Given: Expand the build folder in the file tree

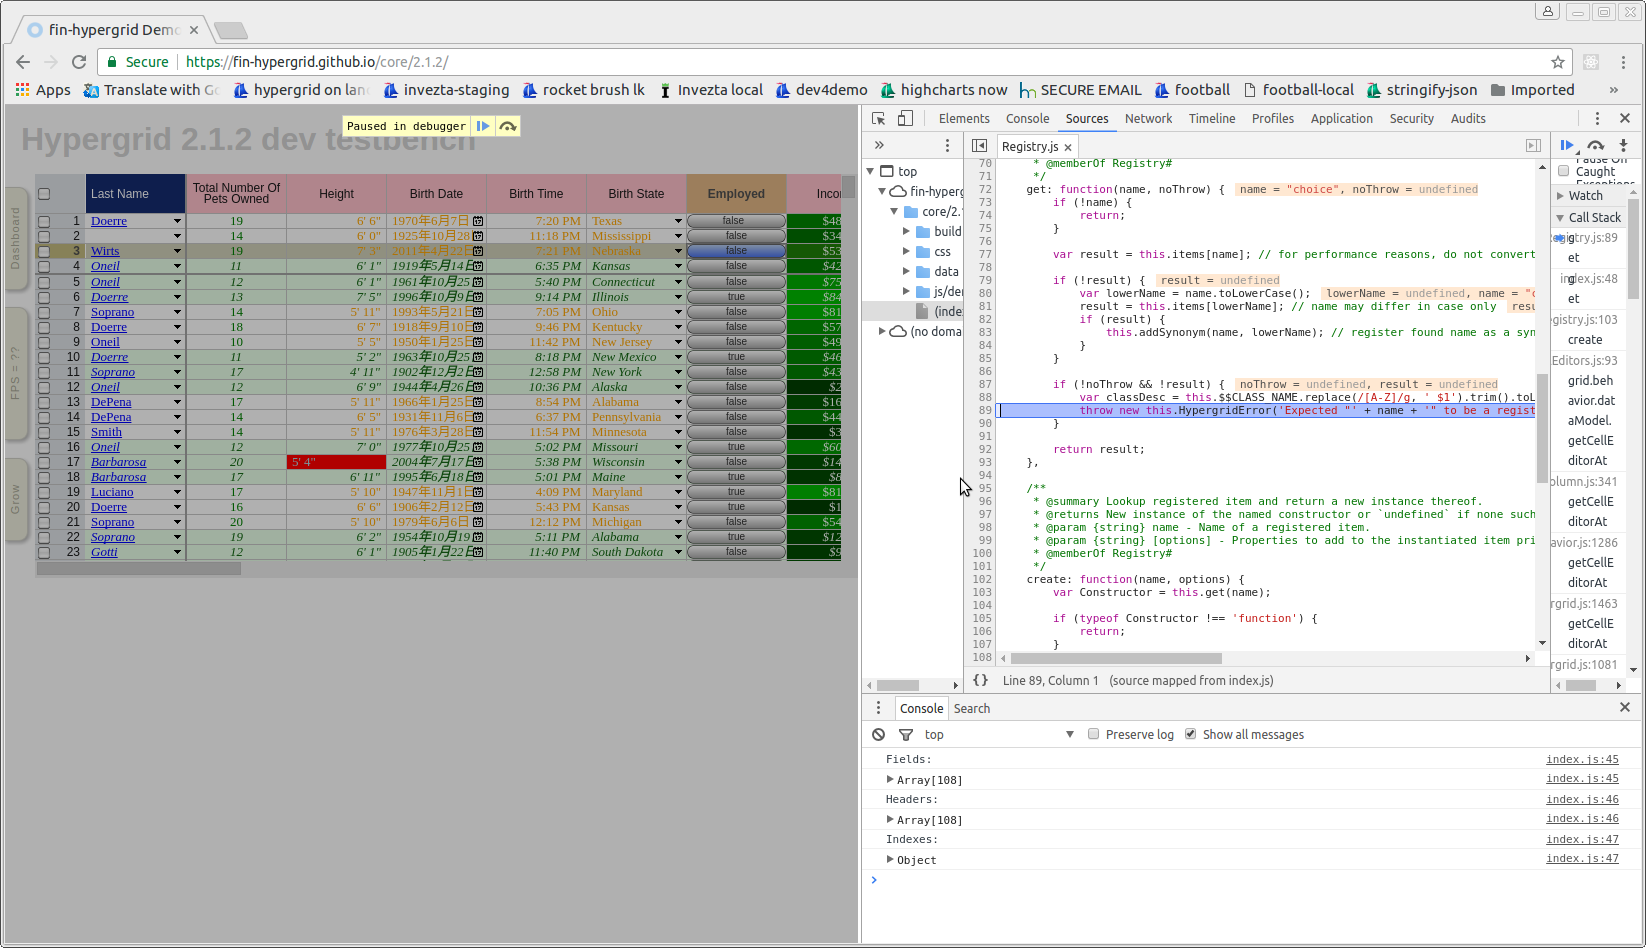Looking at the screenshot, I should click(x=905, y=231).
